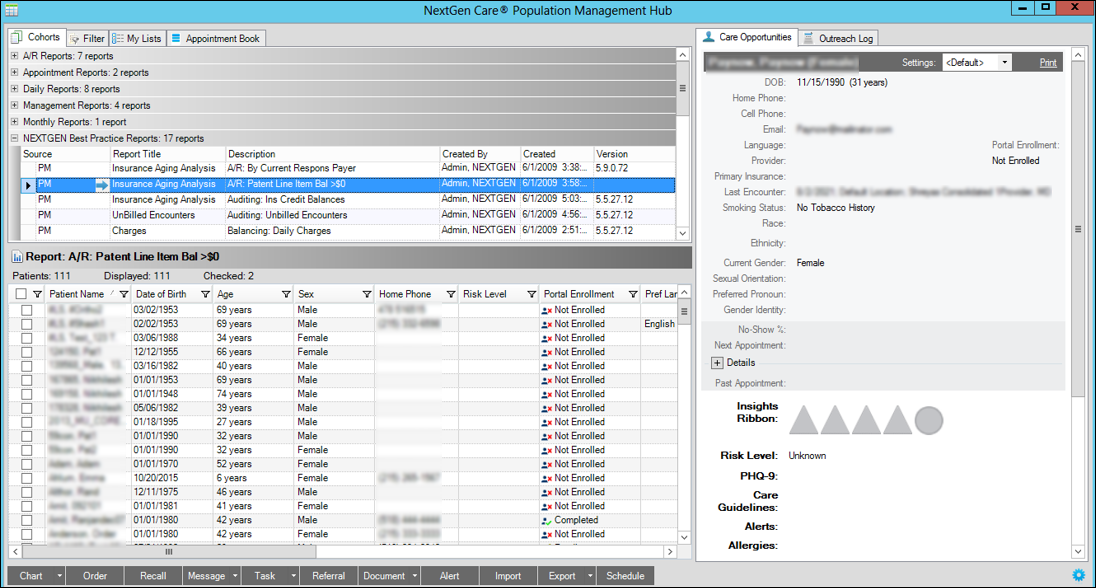Click the run-report arrow icon on selected row
1096x588 pixels.
coord(102,185)
